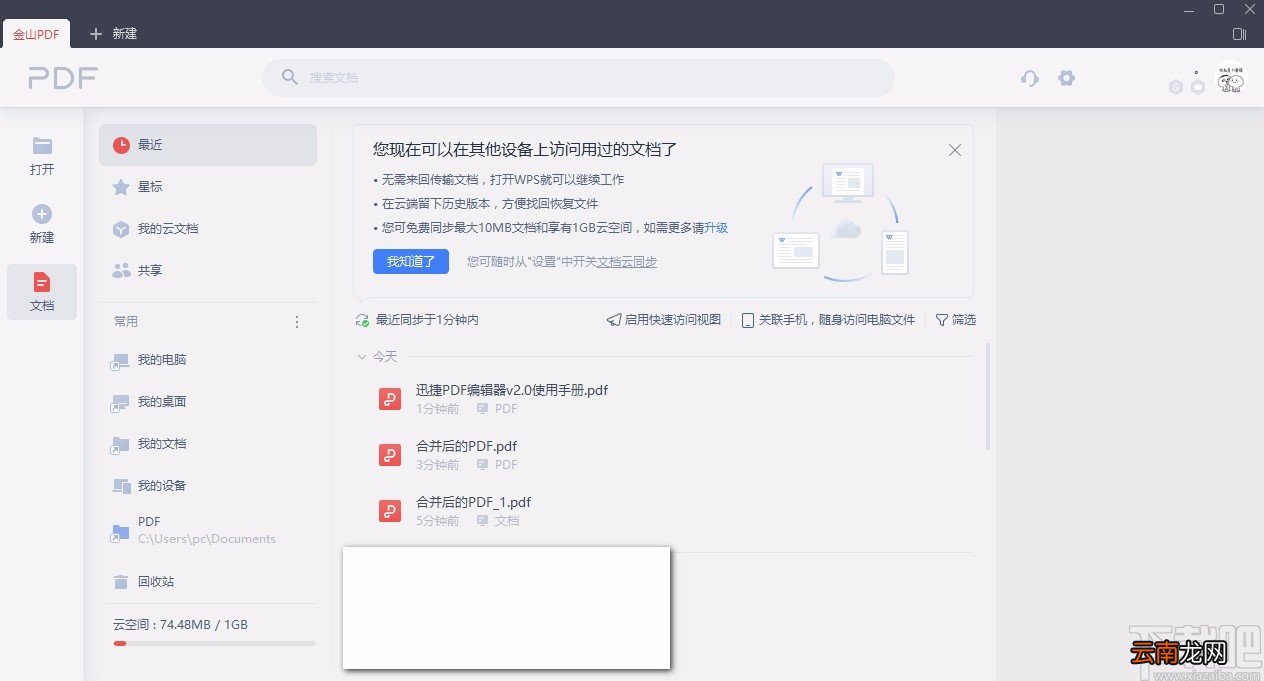Click the 新建 new tab button

click(113, 34)
